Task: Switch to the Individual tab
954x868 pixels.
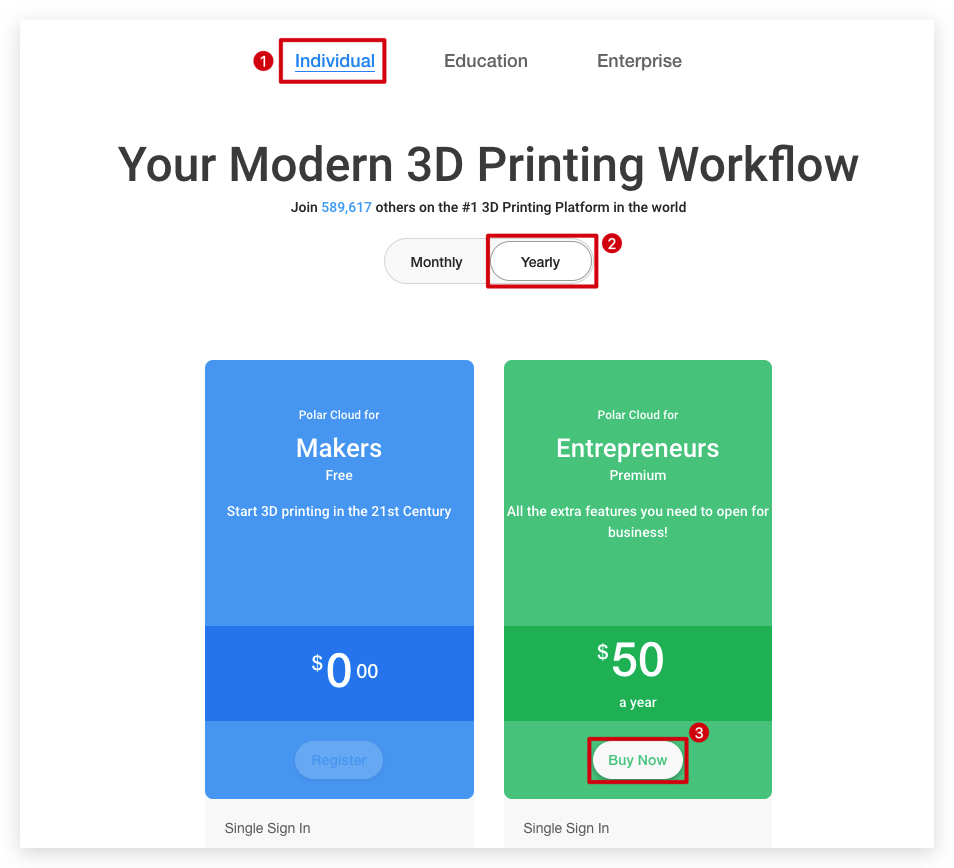Action: tap(335, 61)
